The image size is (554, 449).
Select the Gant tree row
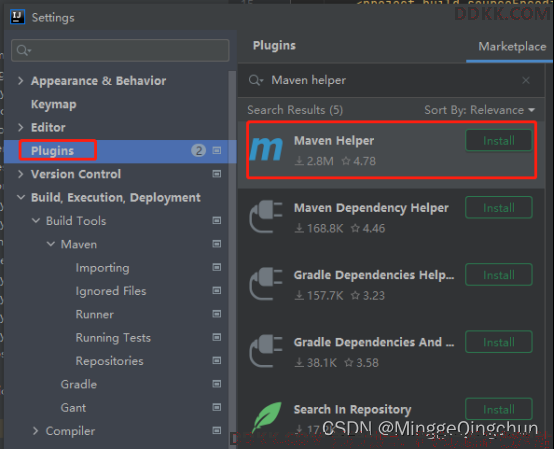coord(120,408)
